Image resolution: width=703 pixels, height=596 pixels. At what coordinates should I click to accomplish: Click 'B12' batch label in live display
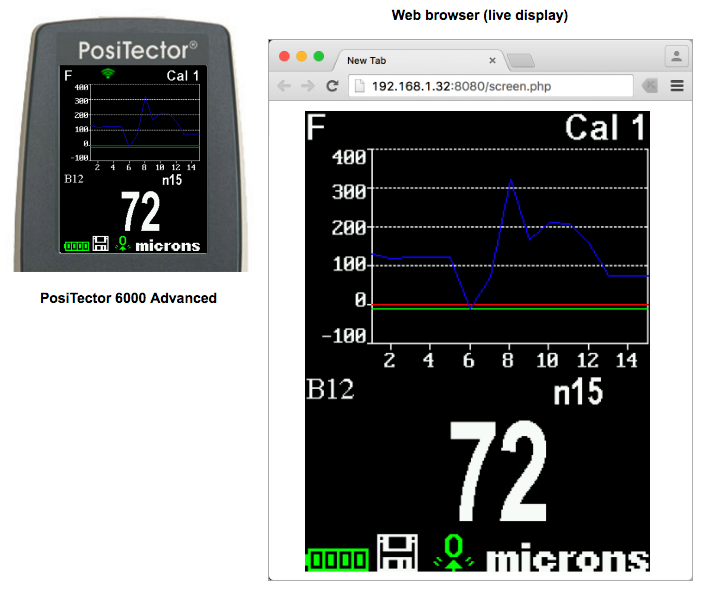tap(330, 389)
